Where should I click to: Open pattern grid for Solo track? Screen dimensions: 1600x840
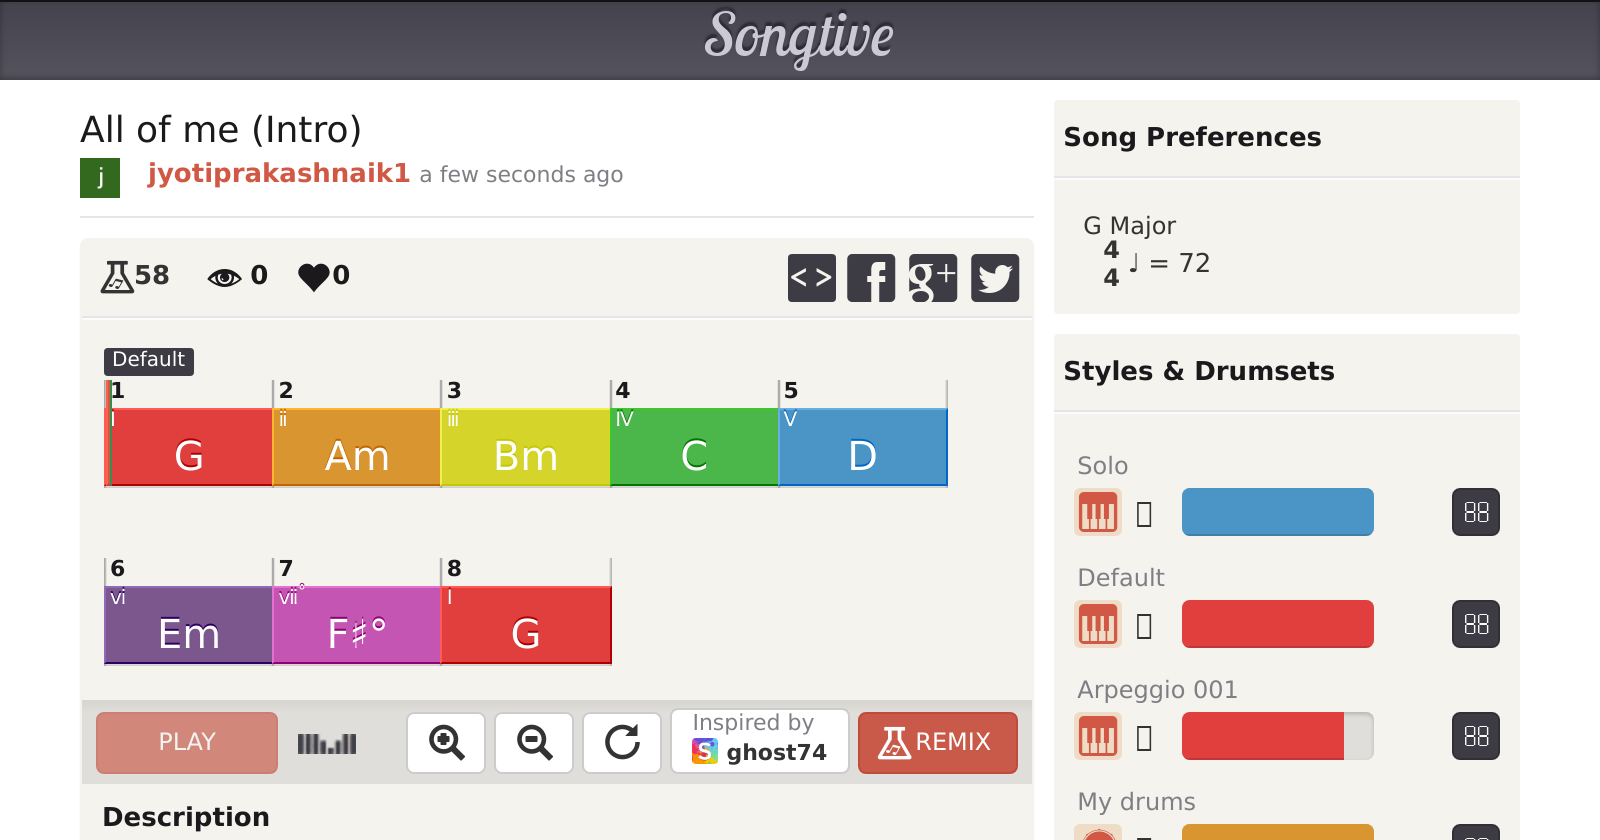pyautogui.click(x=1475, y=513)
